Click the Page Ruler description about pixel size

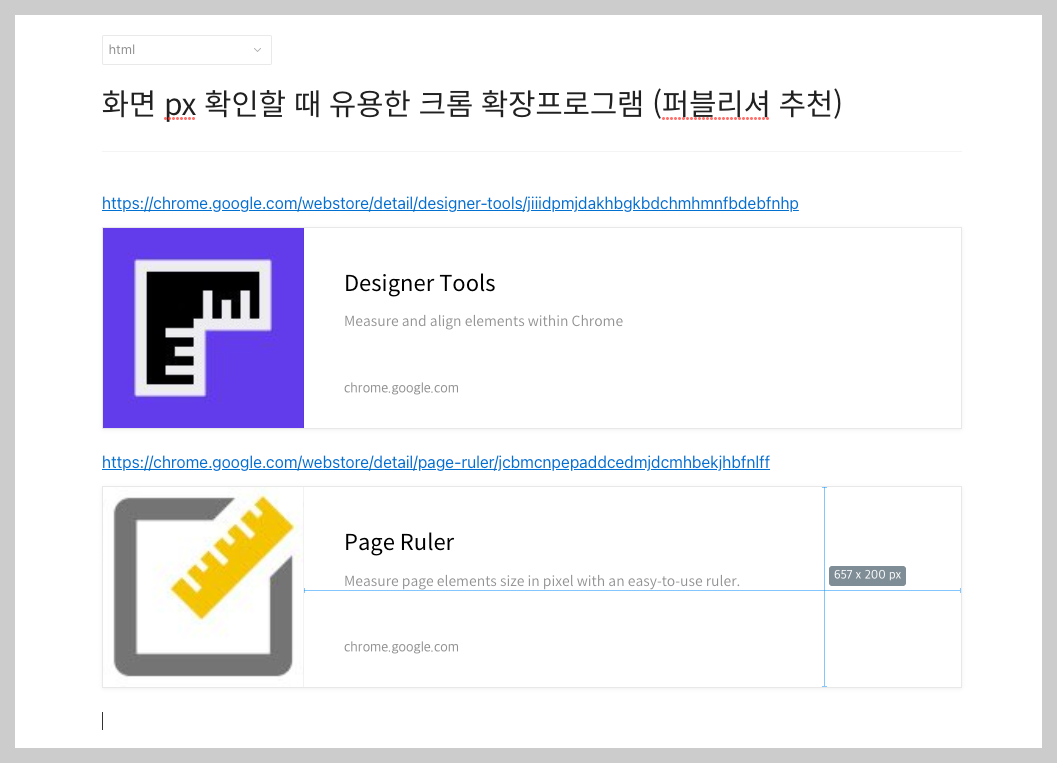542,580
